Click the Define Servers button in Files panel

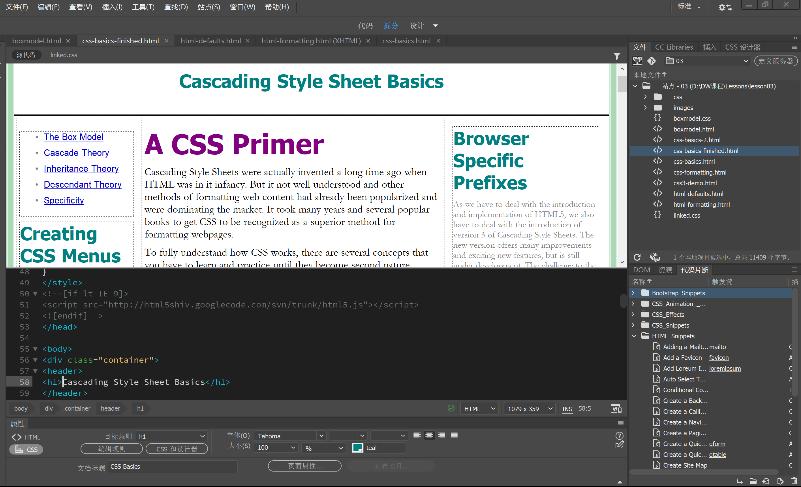775,61
